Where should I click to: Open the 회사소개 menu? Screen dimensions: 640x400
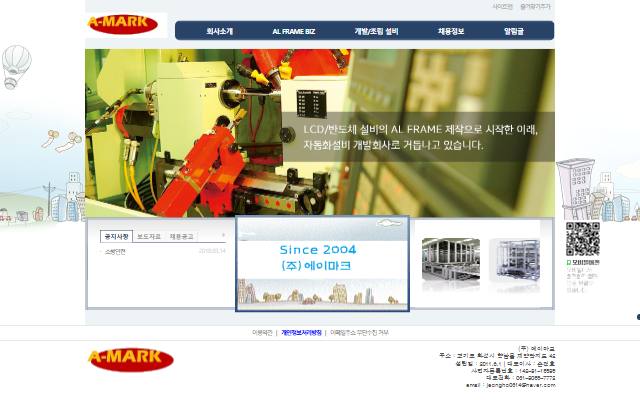pos(220,31)
